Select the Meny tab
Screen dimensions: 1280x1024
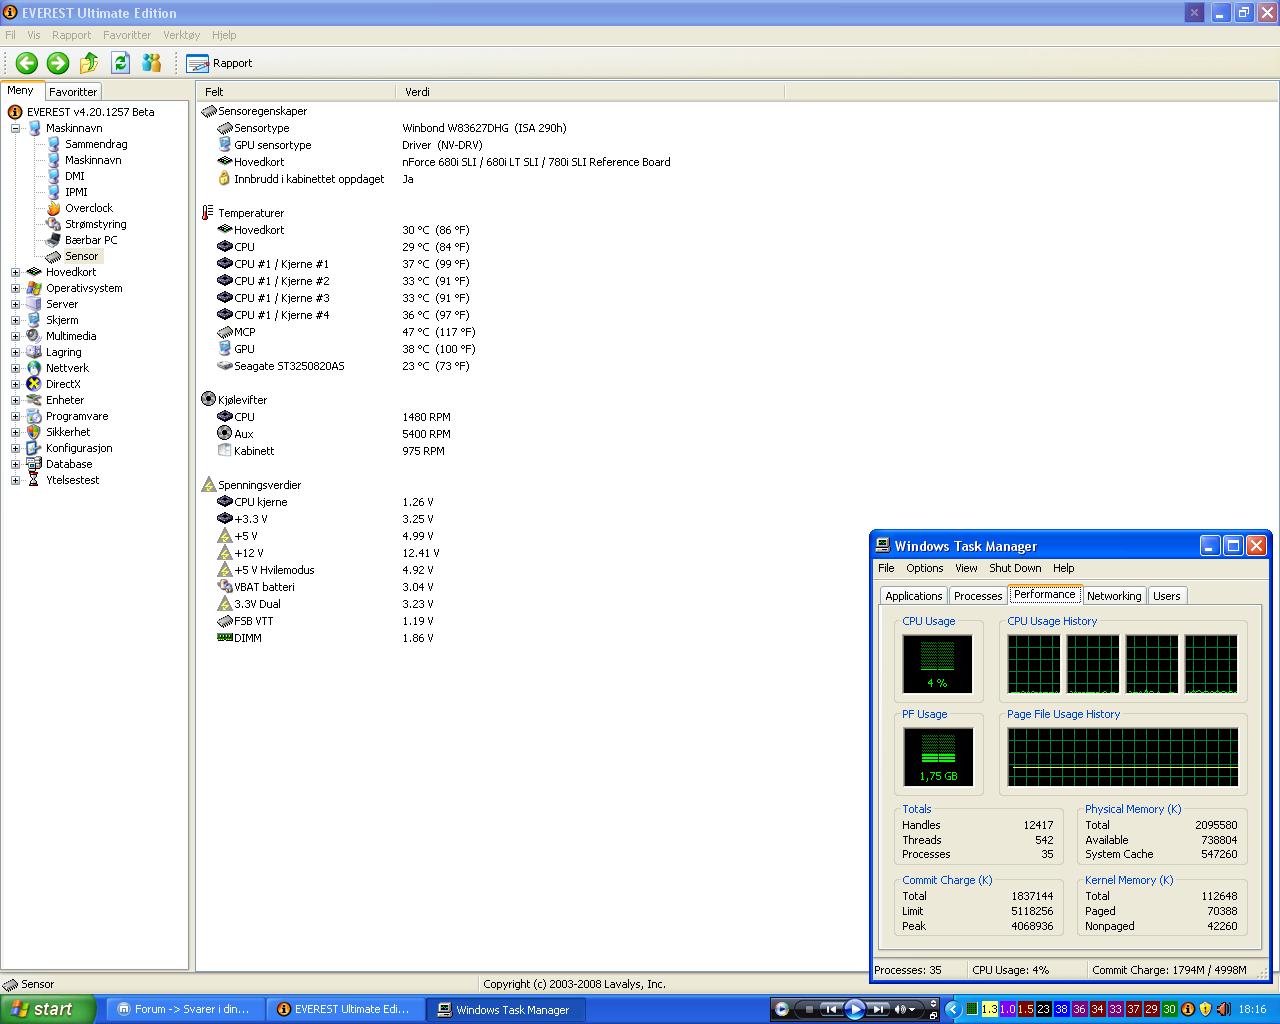[x=21, y=90]
